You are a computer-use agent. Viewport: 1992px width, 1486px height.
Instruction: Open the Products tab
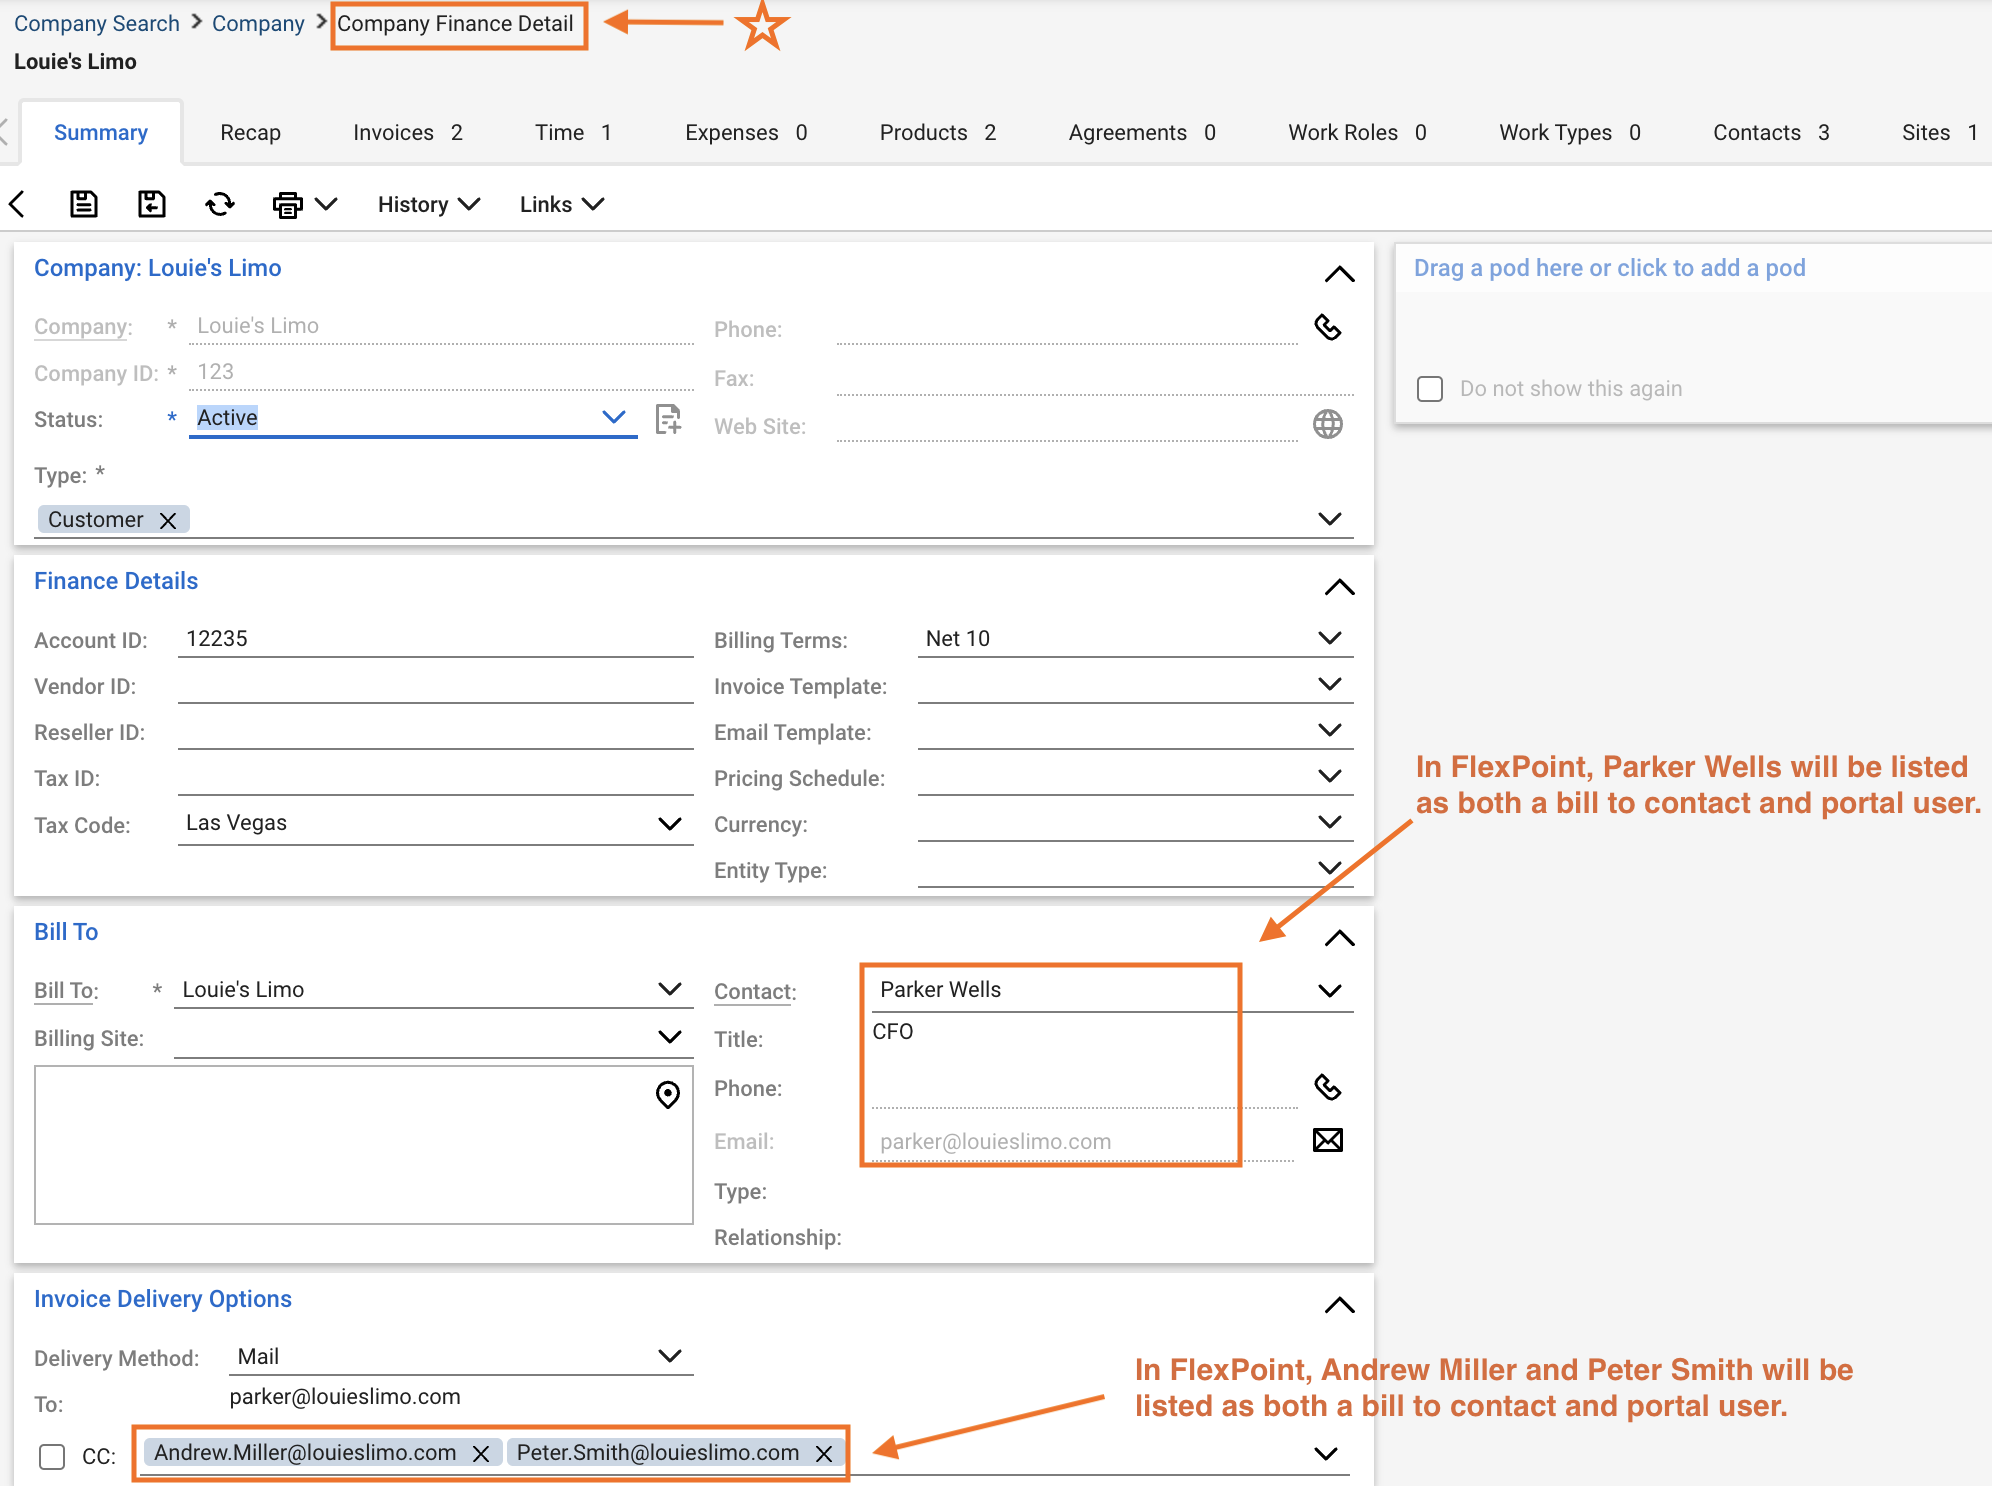(938, 132)
